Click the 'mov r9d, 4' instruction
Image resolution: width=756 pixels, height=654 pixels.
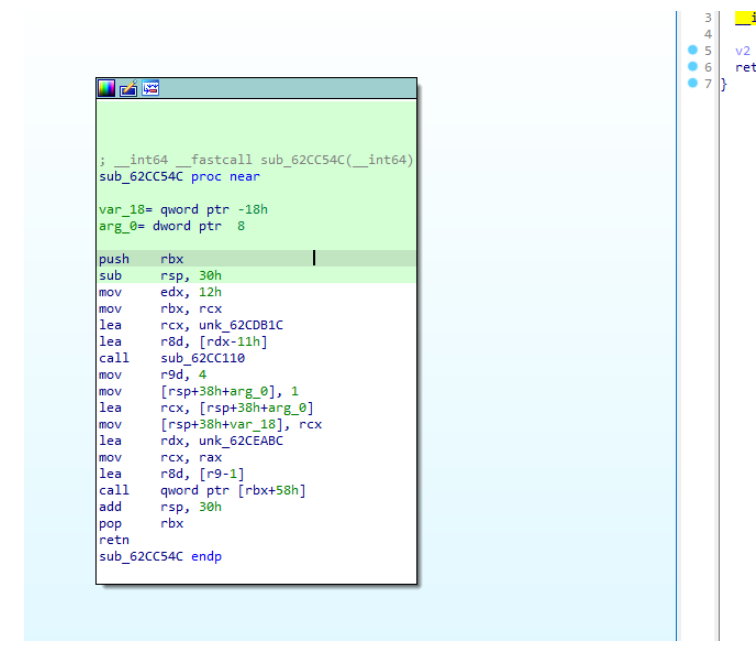152,374
